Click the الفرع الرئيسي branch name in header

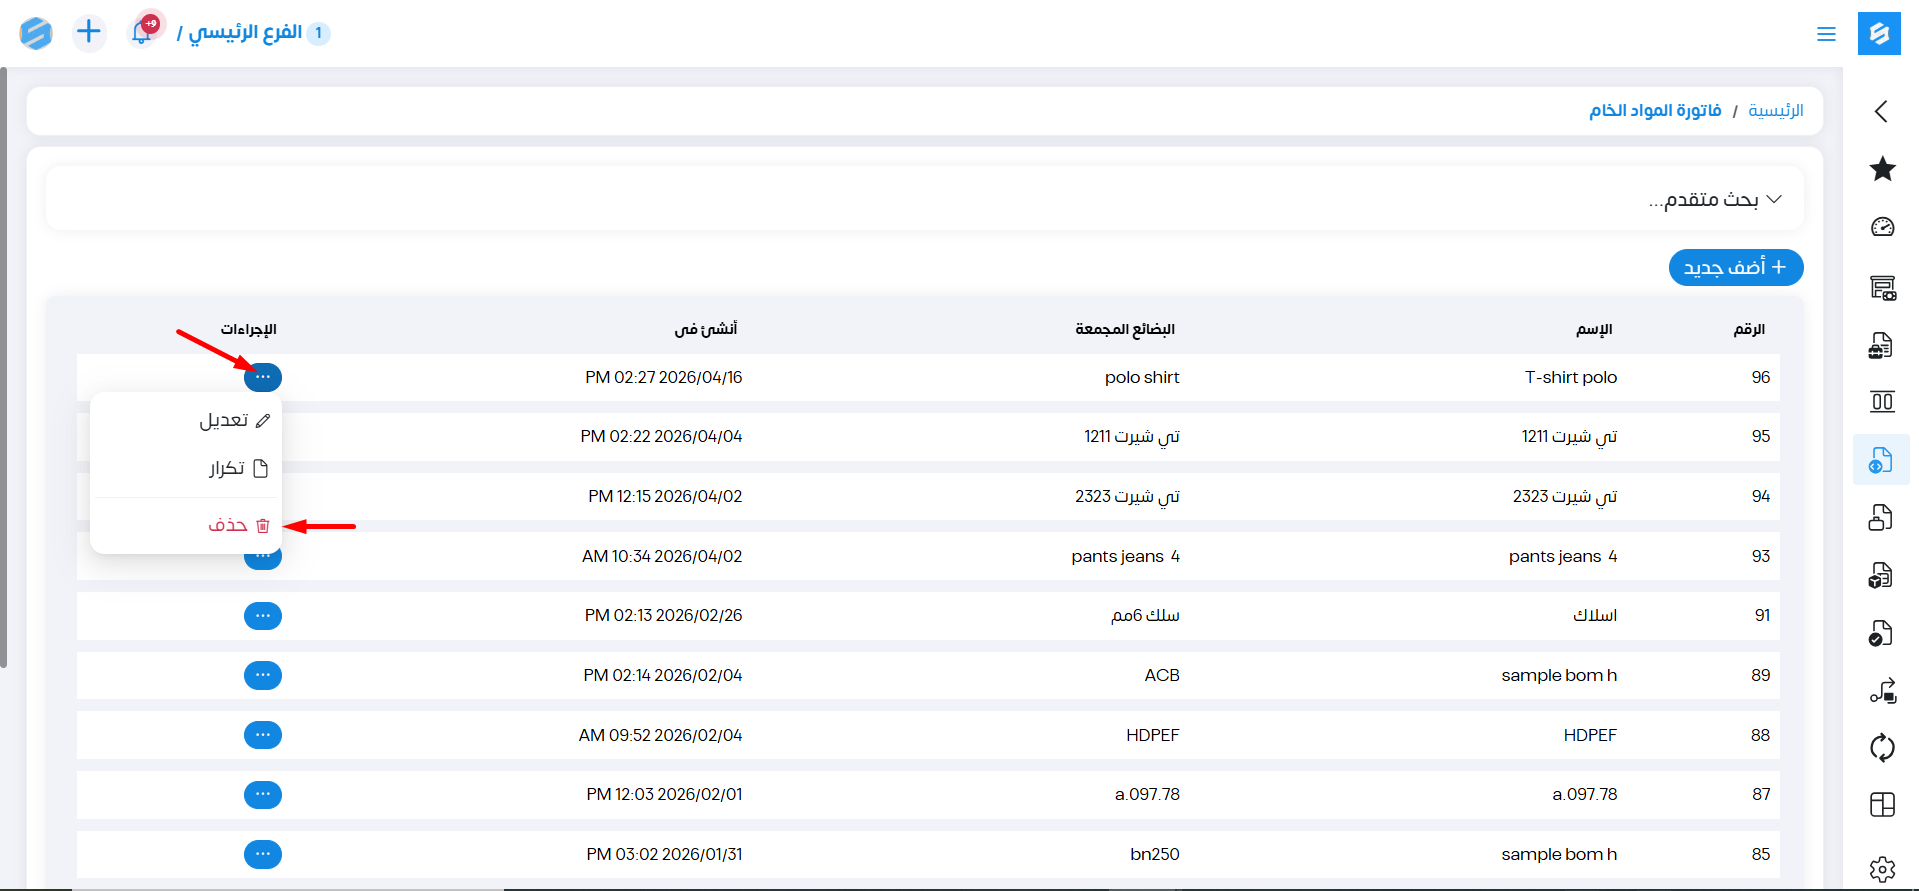click(x=245, y=33)
